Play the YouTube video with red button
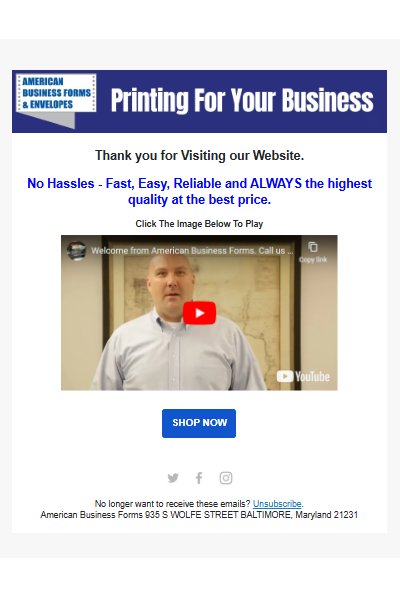Screen dimensions: 400x600 tap(199, 313)
